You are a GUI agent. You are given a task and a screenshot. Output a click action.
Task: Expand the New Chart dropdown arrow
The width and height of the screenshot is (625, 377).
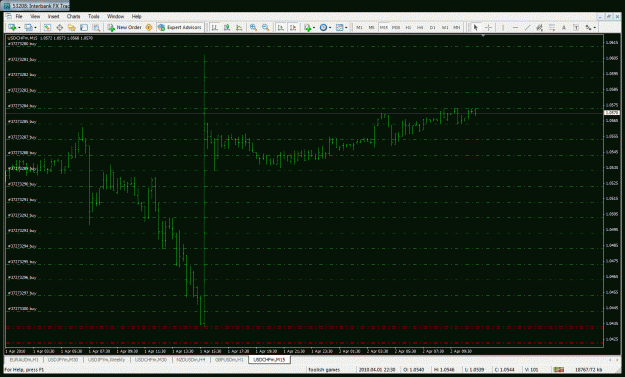point(19,27)
